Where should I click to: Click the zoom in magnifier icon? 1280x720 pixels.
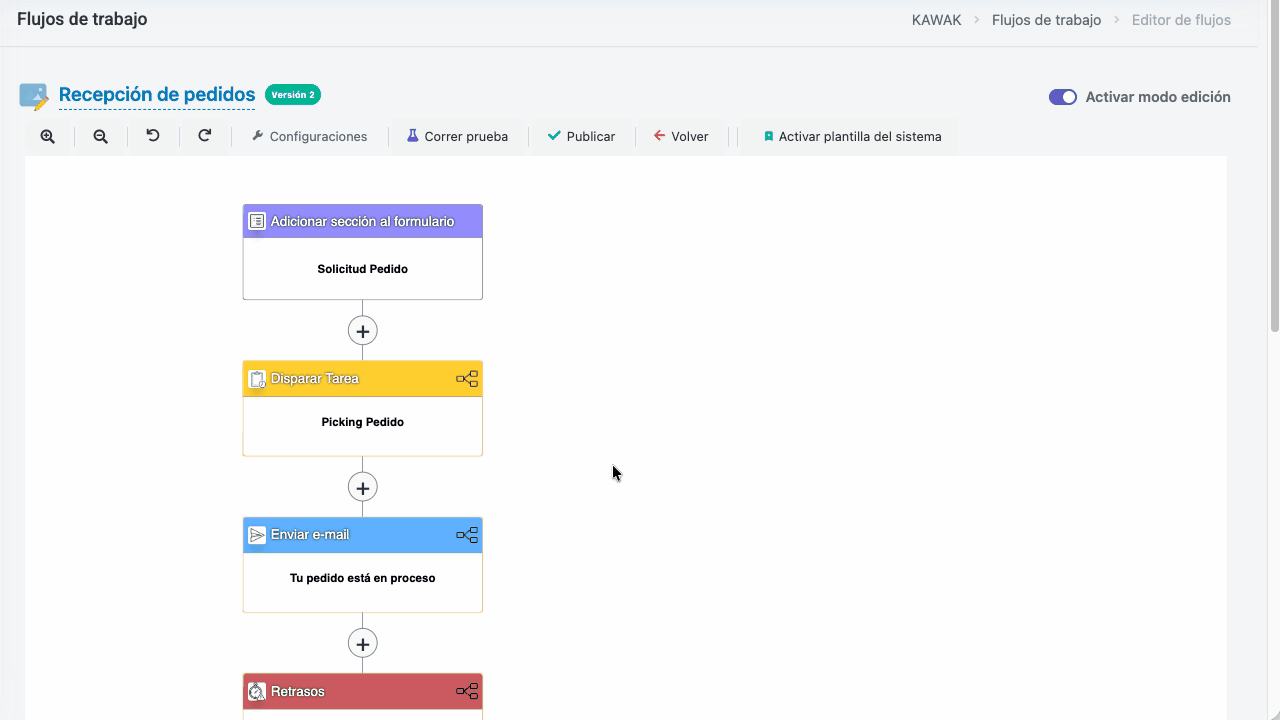47,136
